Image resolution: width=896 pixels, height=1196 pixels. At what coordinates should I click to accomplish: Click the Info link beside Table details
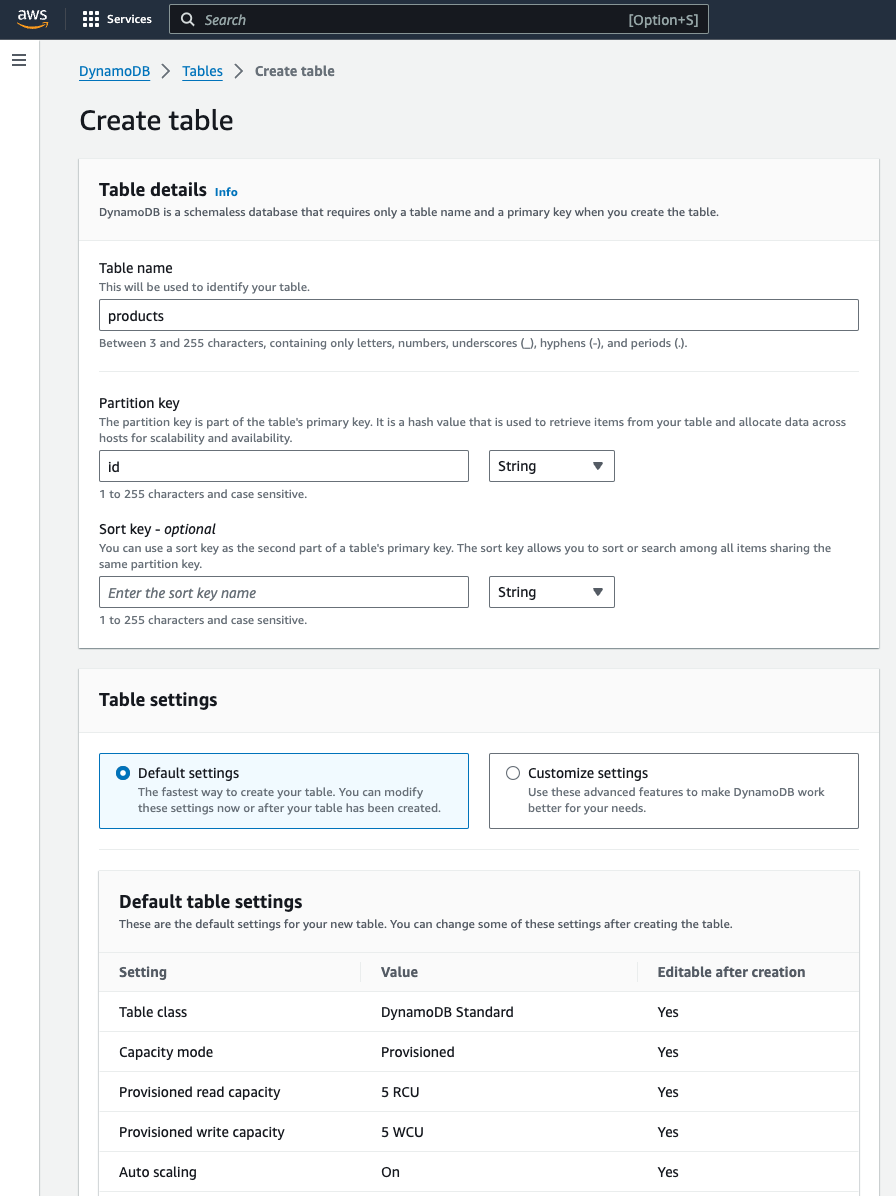coord(225,192)
